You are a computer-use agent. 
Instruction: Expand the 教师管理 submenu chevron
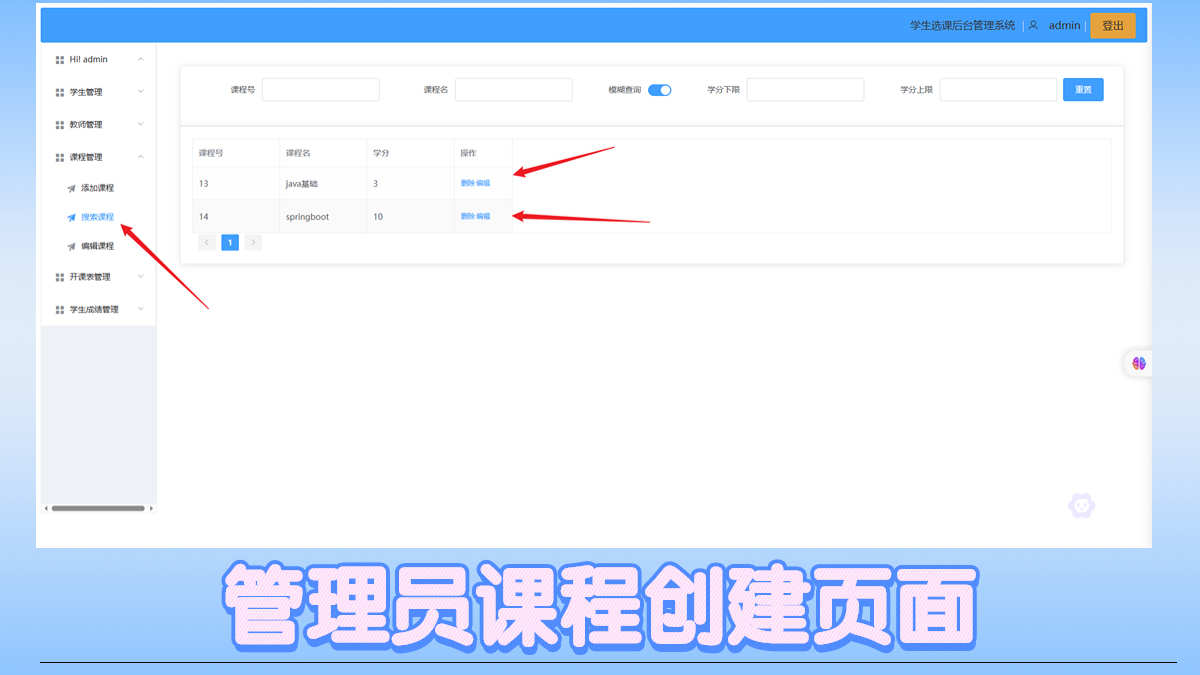pos(140,124)
